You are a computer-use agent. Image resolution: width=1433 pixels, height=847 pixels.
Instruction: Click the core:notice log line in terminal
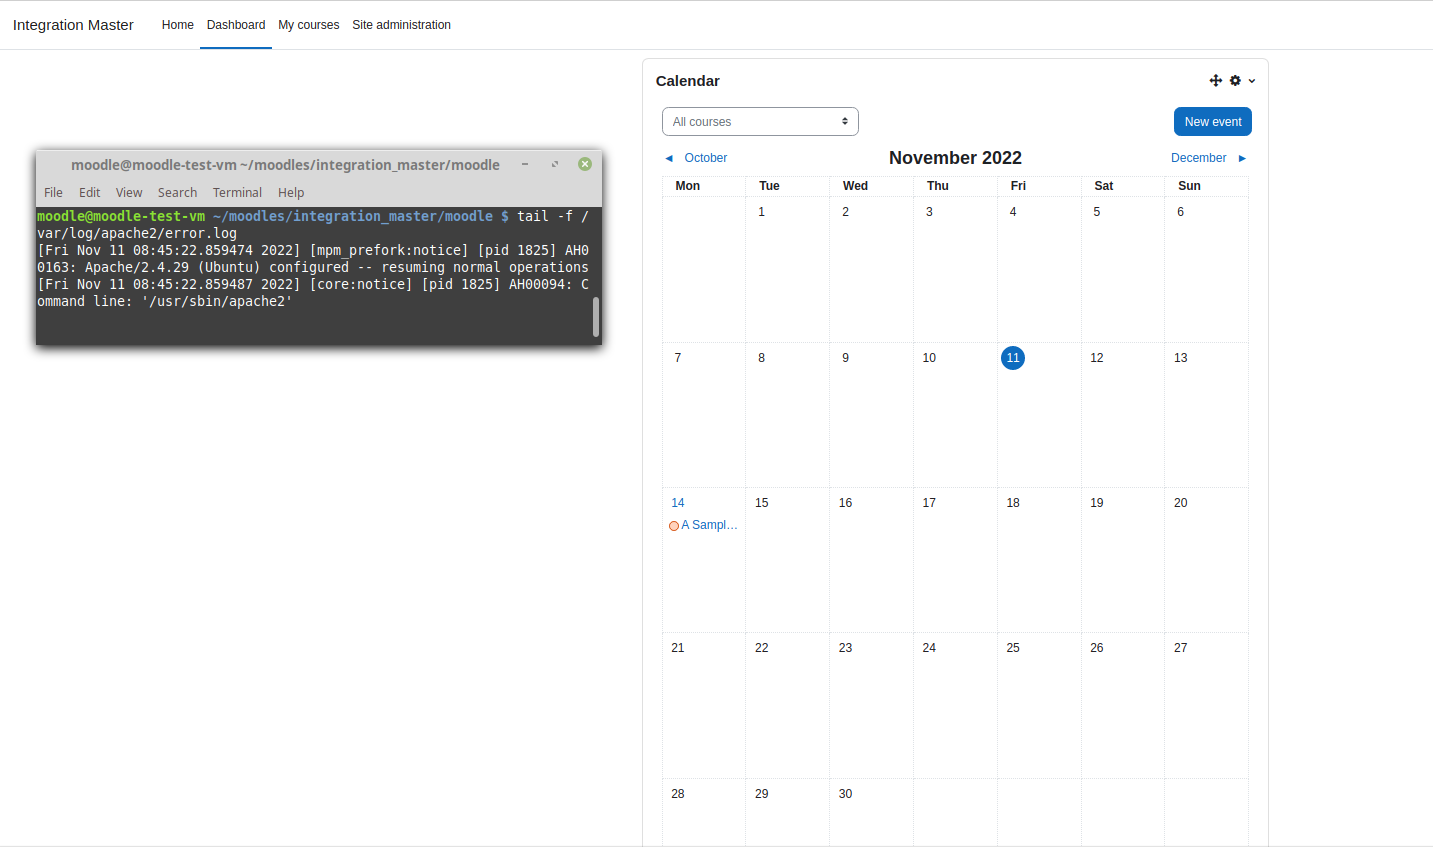313,293
